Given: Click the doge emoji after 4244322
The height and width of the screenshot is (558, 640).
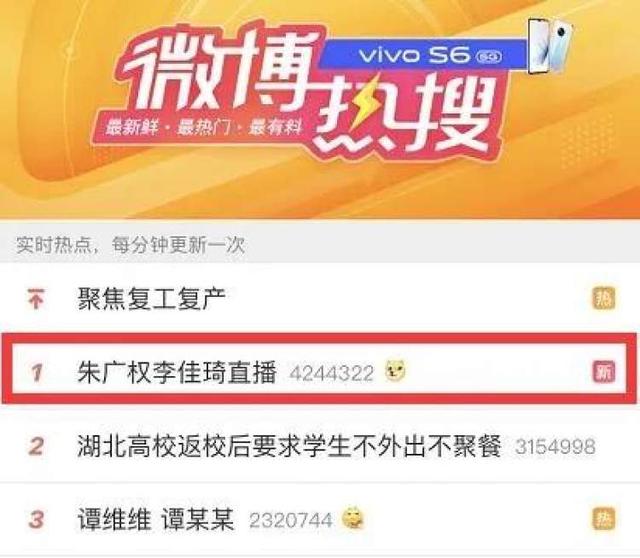Looking at the screenshot, I should coord(396,371).
